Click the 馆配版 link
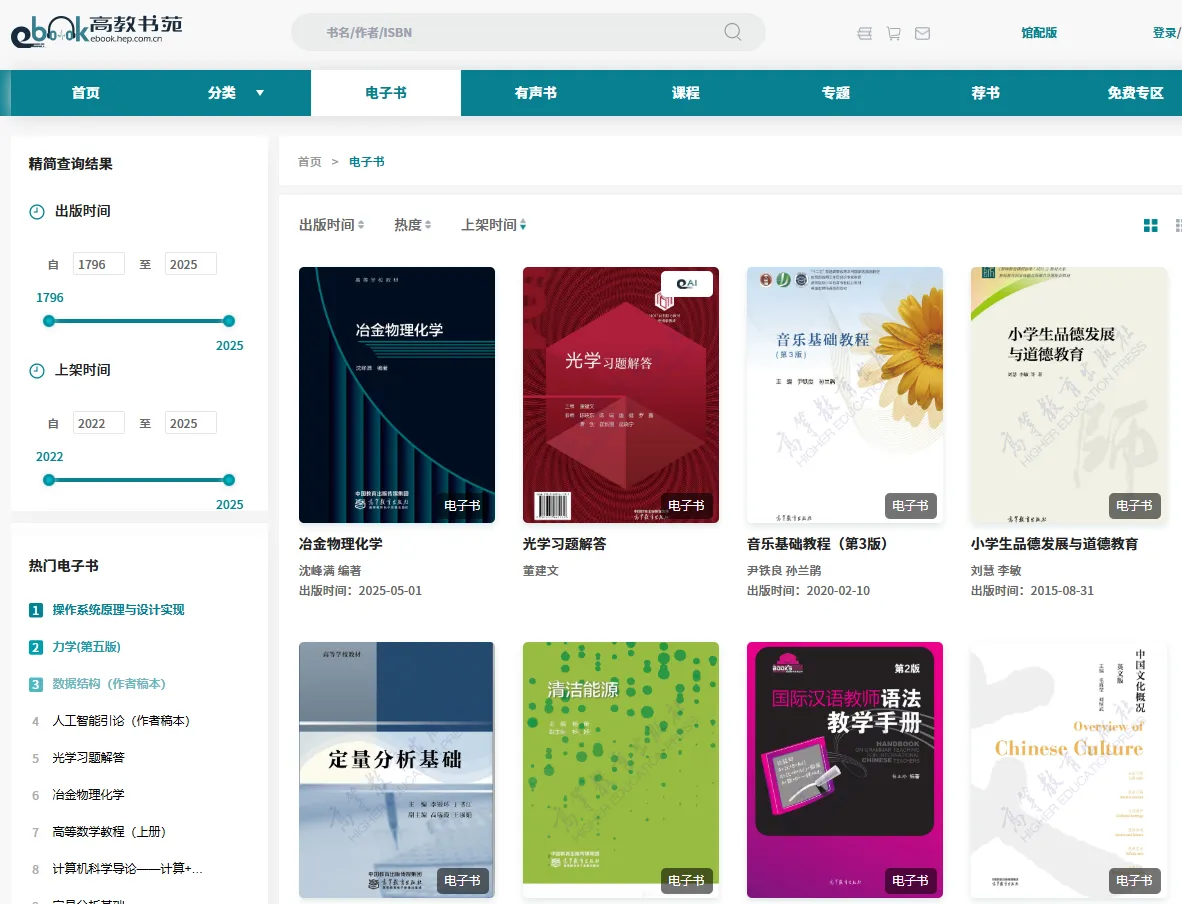This screenshot has width=1182, height=904. coord(1039,32)
